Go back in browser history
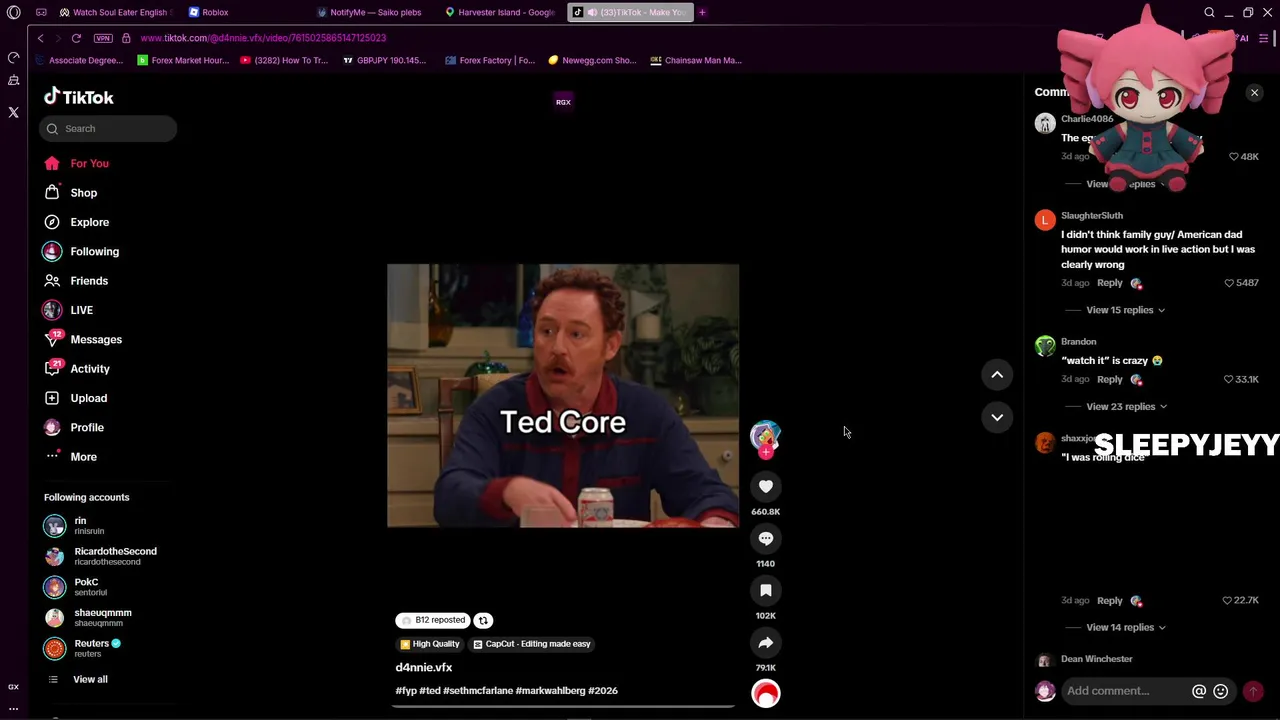Screen dimensions: 1280x720 (40, 38)
